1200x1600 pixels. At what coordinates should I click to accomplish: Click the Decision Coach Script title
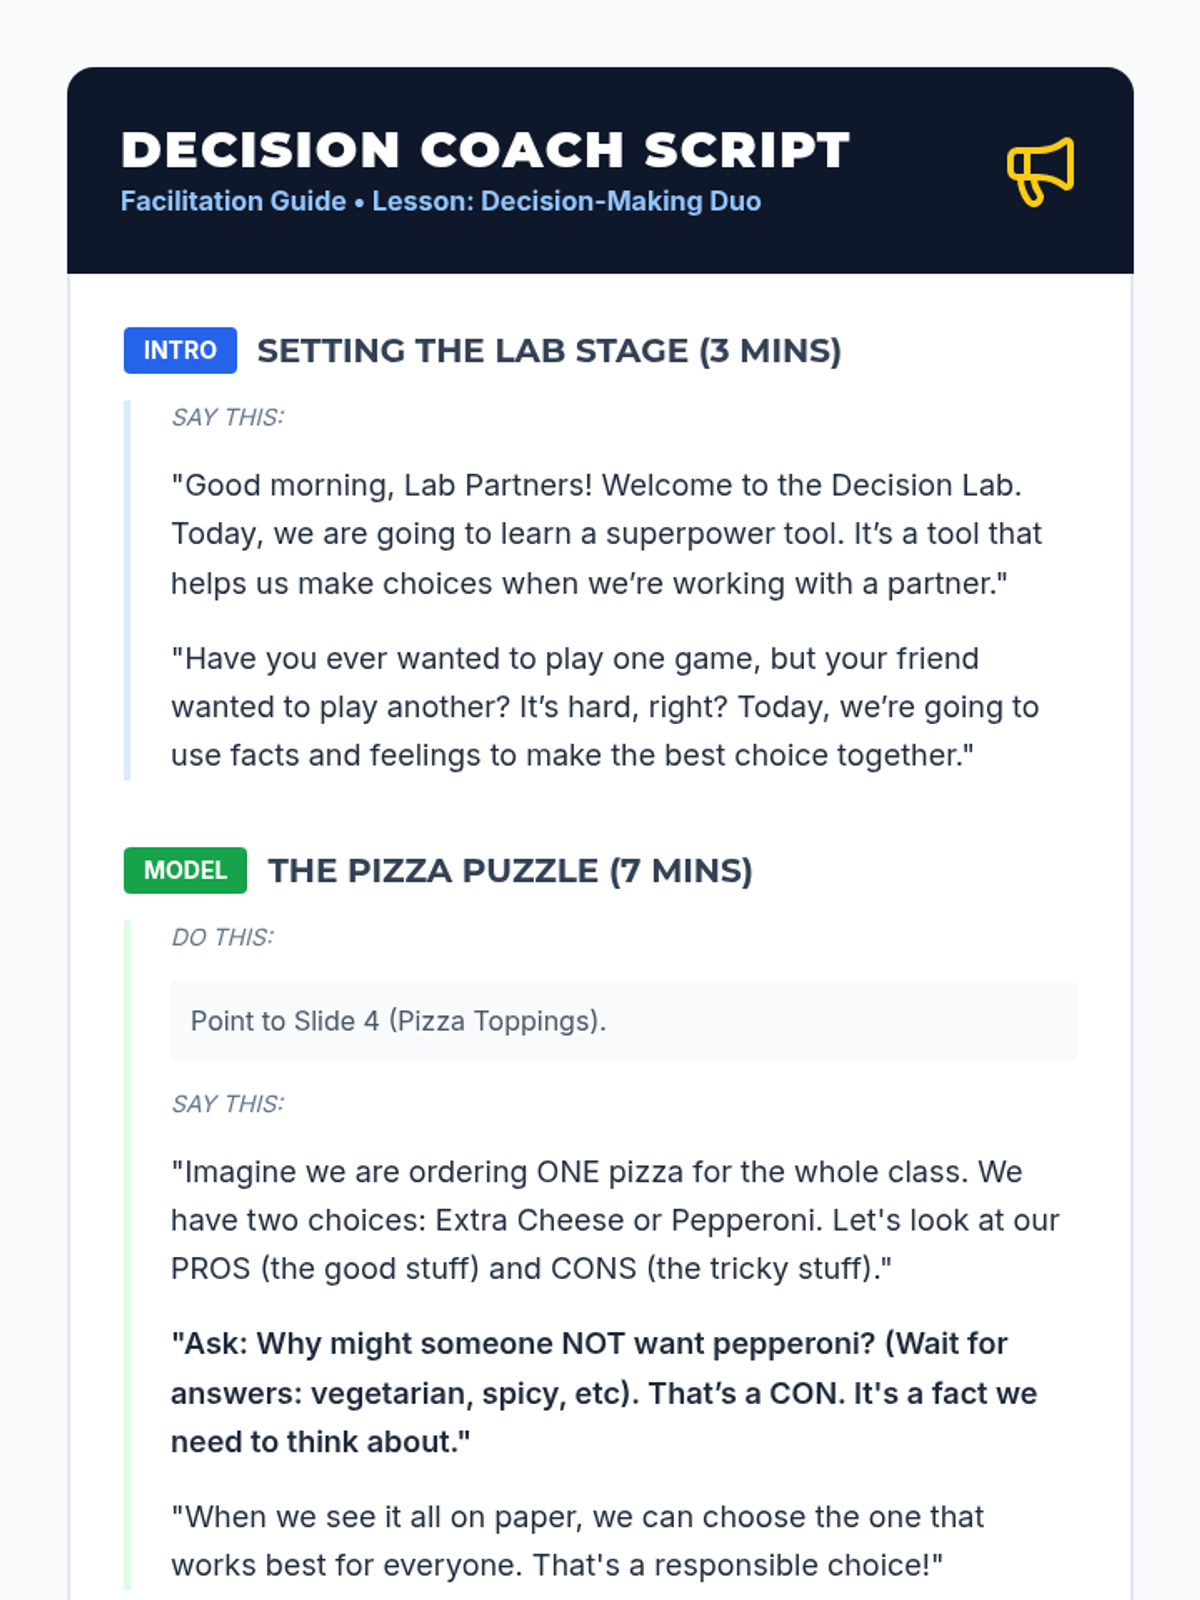485,150
